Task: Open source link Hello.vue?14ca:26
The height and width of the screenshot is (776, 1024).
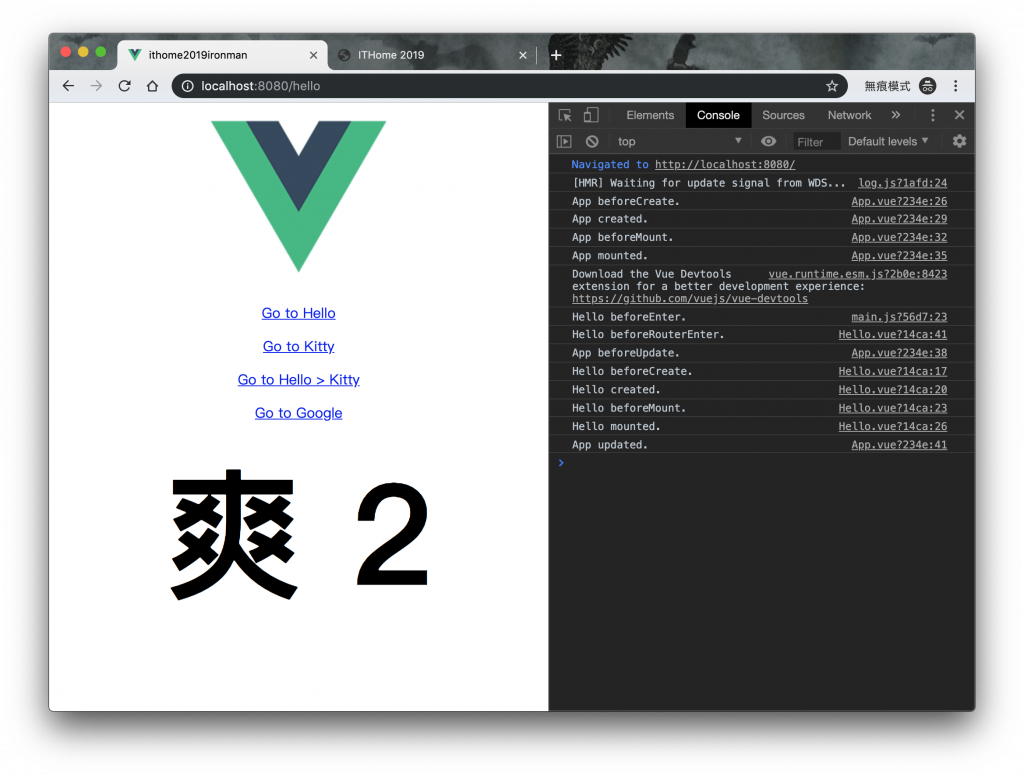Action: [x=893, y=426]
